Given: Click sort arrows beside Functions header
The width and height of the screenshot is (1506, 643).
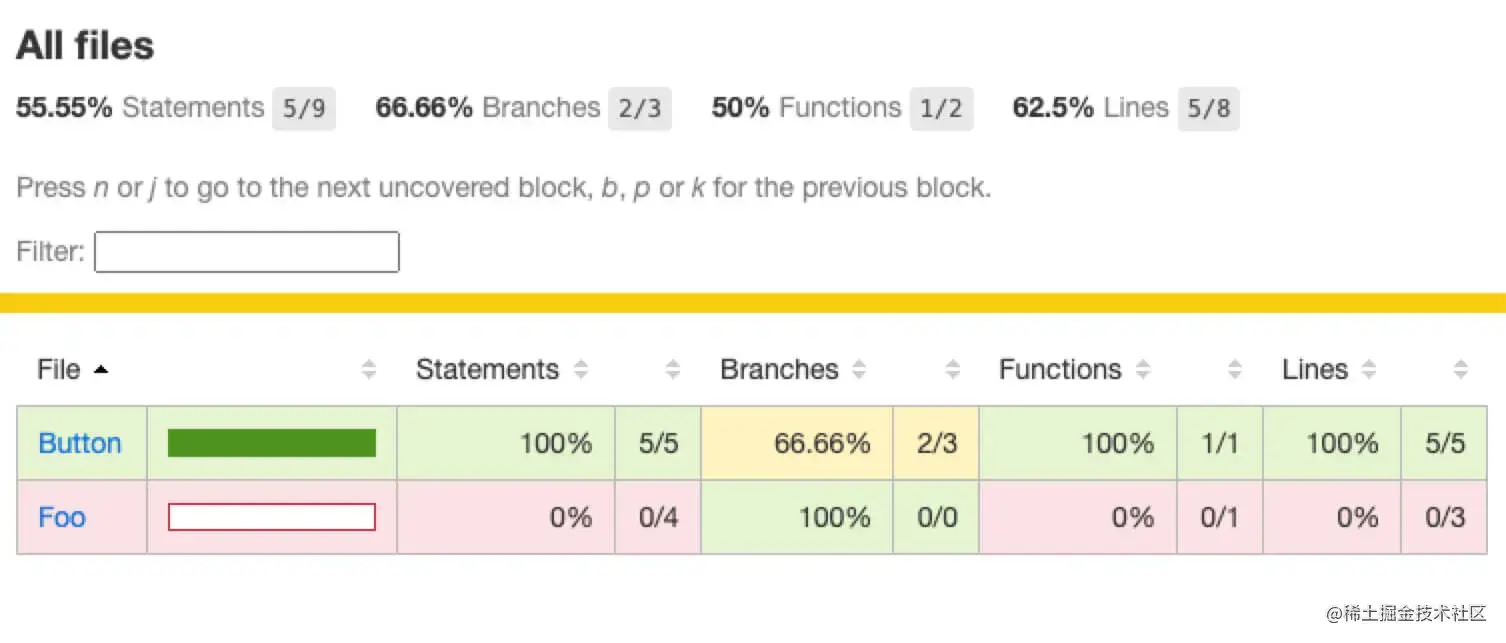Looking at the screenshot, I should [1144, 370].
